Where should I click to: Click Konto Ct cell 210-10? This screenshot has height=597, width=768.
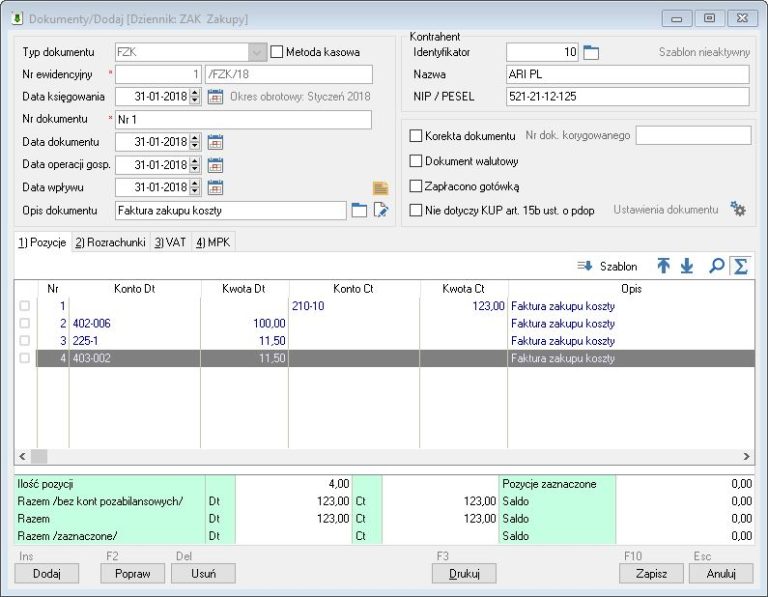coord(354,306)
